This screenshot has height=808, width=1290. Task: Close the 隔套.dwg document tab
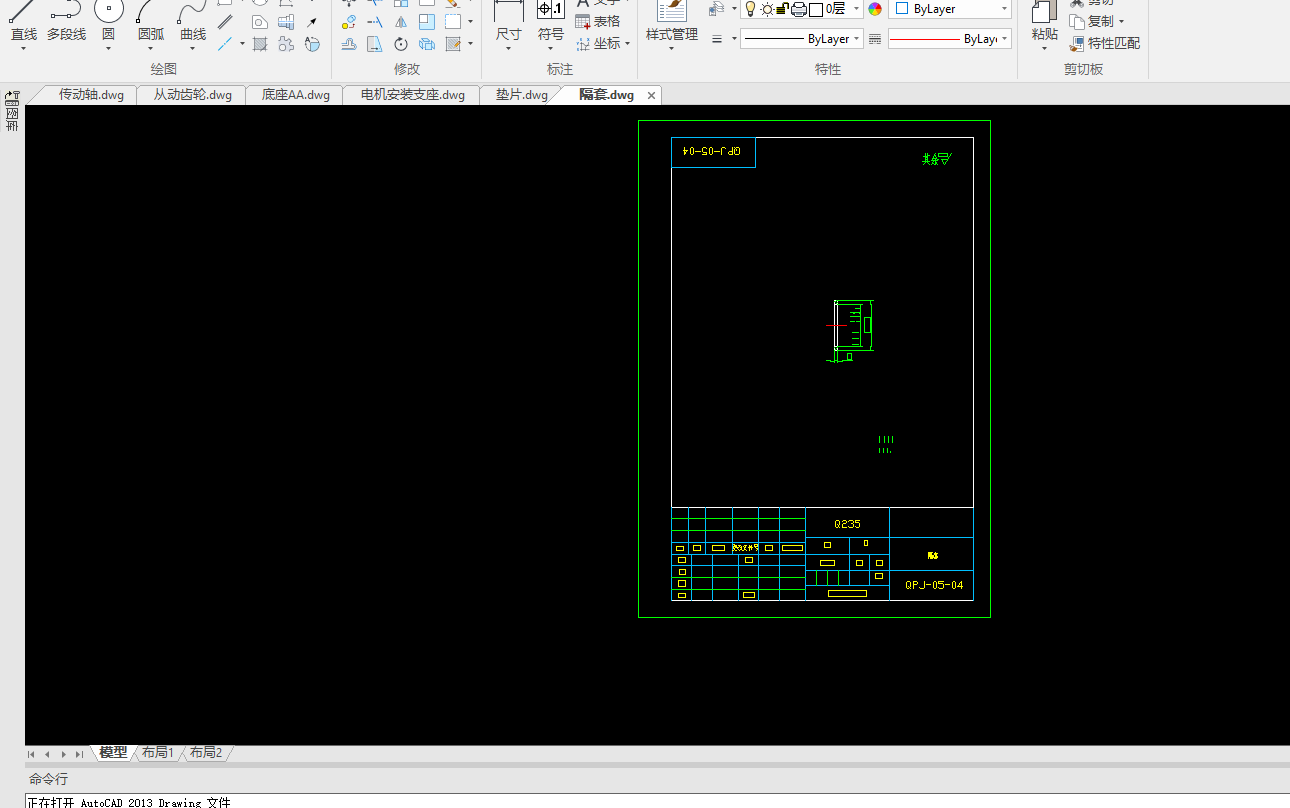click(652, 96)
